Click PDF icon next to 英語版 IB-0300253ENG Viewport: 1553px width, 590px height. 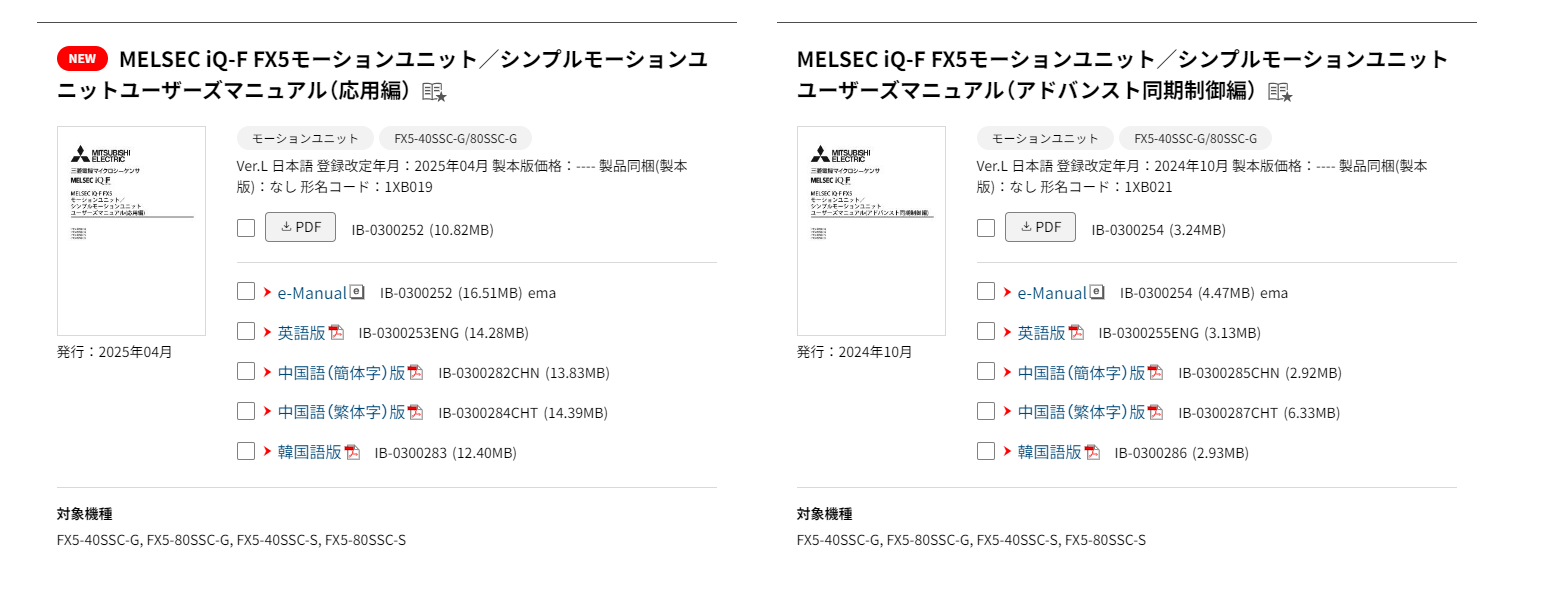point(336,332)
